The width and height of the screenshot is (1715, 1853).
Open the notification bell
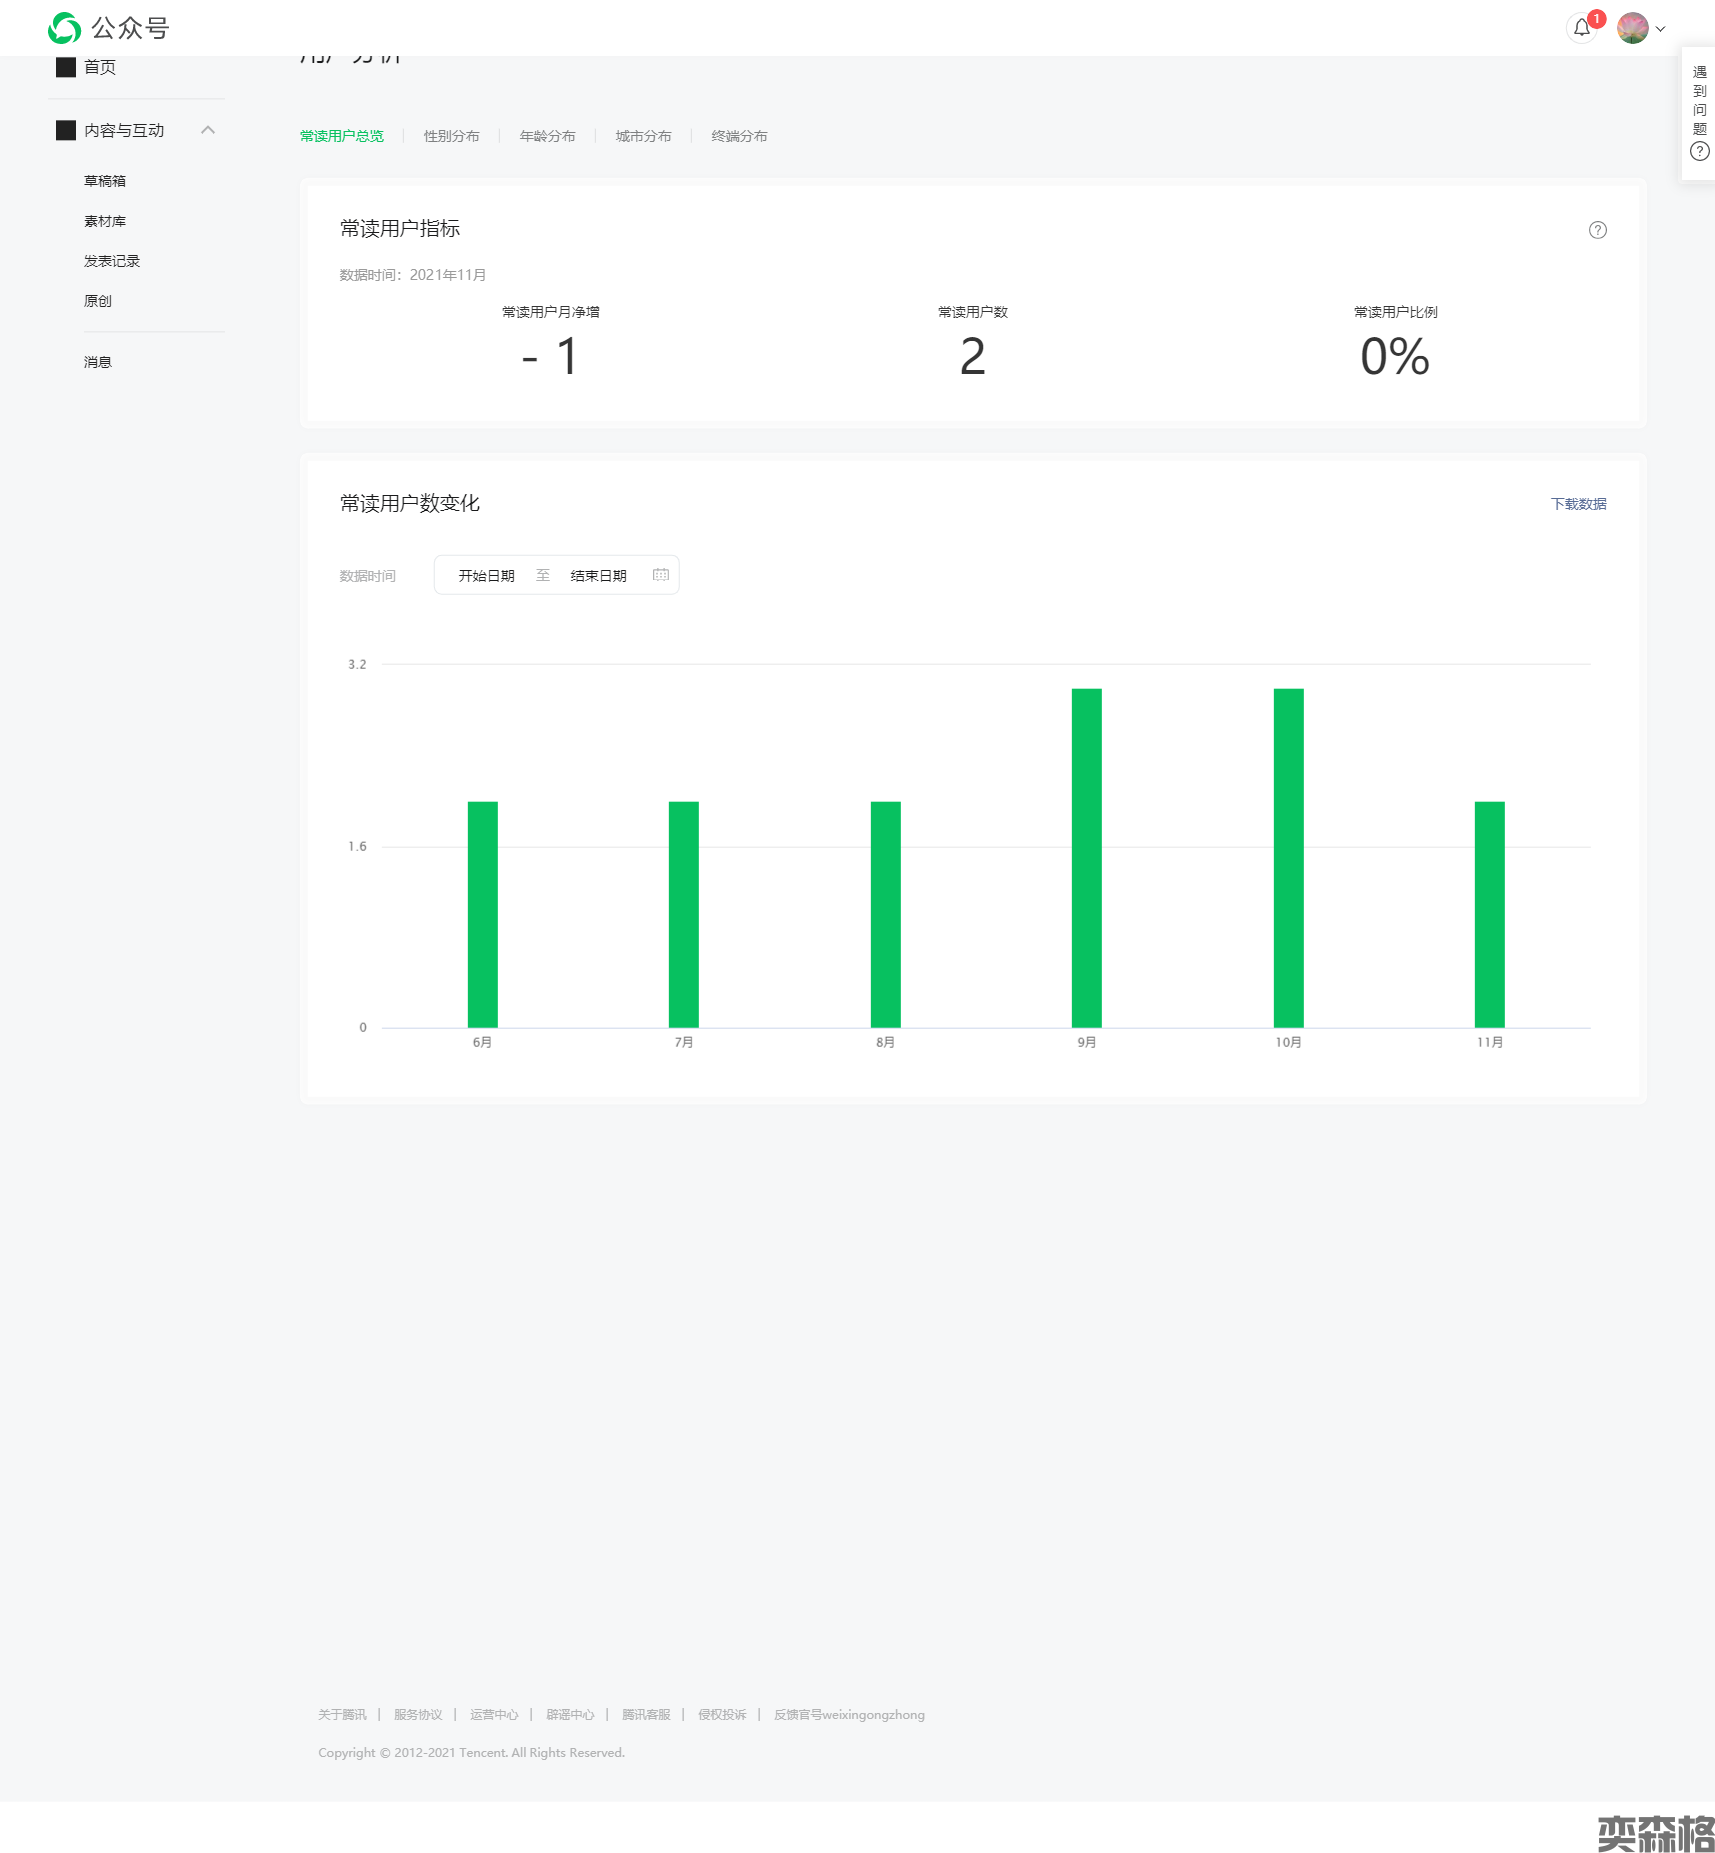(1581, 28)
